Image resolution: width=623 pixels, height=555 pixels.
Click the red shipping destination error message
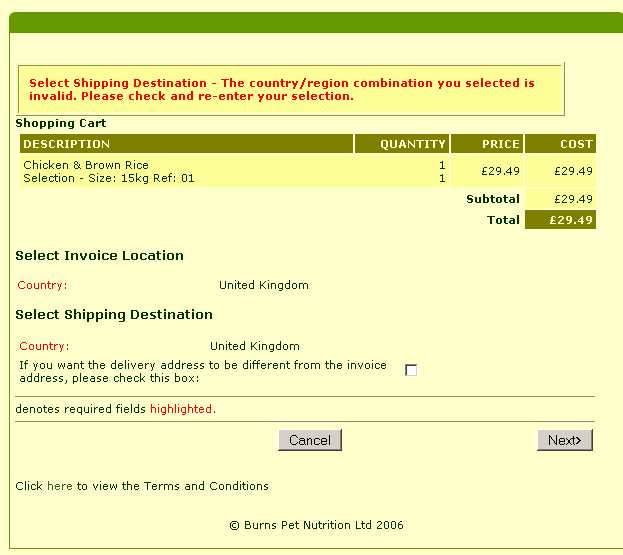click(281, 90)
